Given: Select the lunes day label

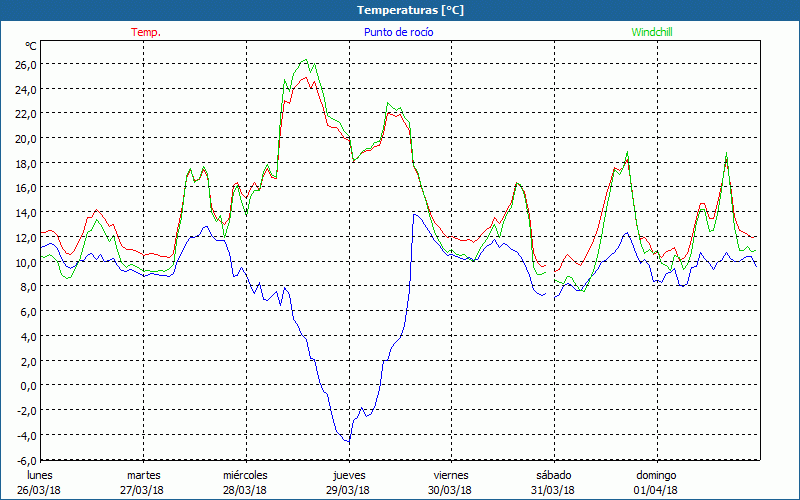Looking at the screenshot, I should tap(40, 475).
